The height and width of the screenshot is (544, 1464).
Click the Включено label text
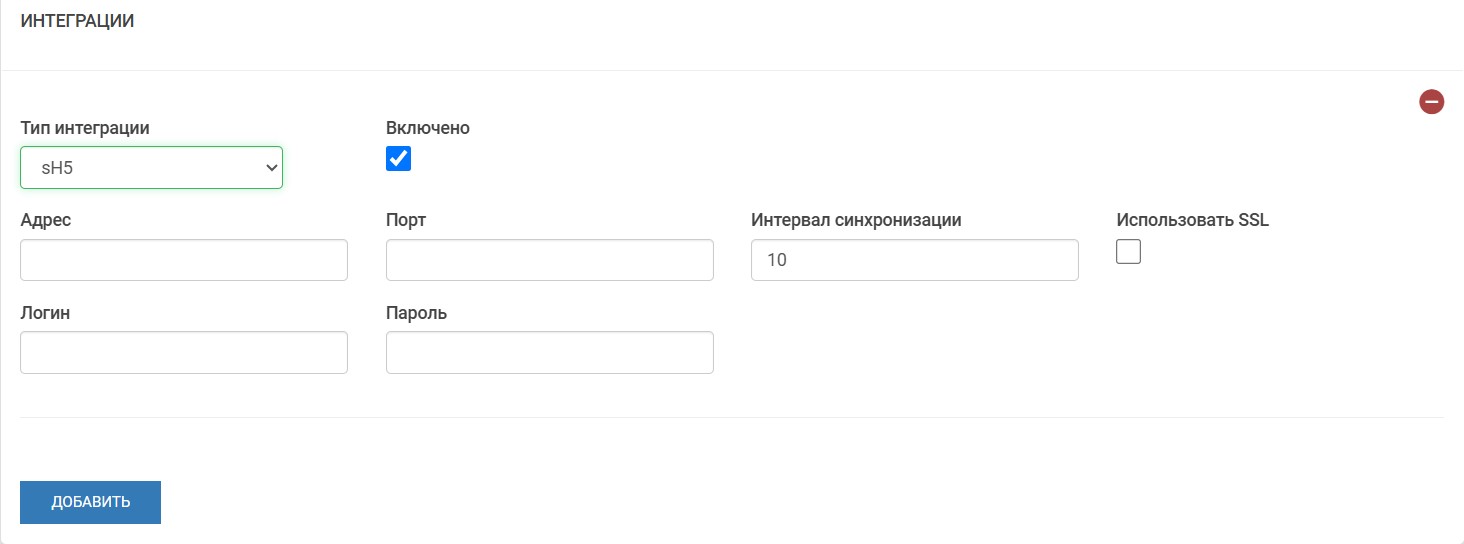click(428, 128)
